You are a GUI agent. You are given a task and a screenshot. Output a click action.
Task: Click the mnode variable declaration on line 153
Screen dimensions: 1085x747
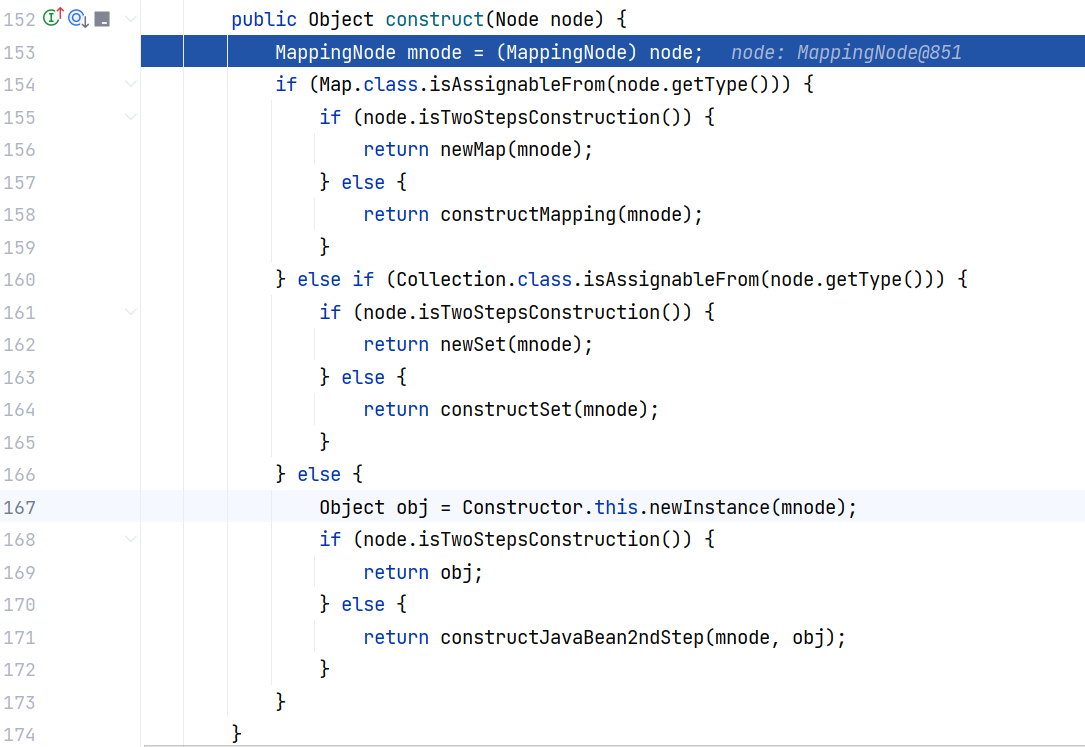click(x=434, y=53)
